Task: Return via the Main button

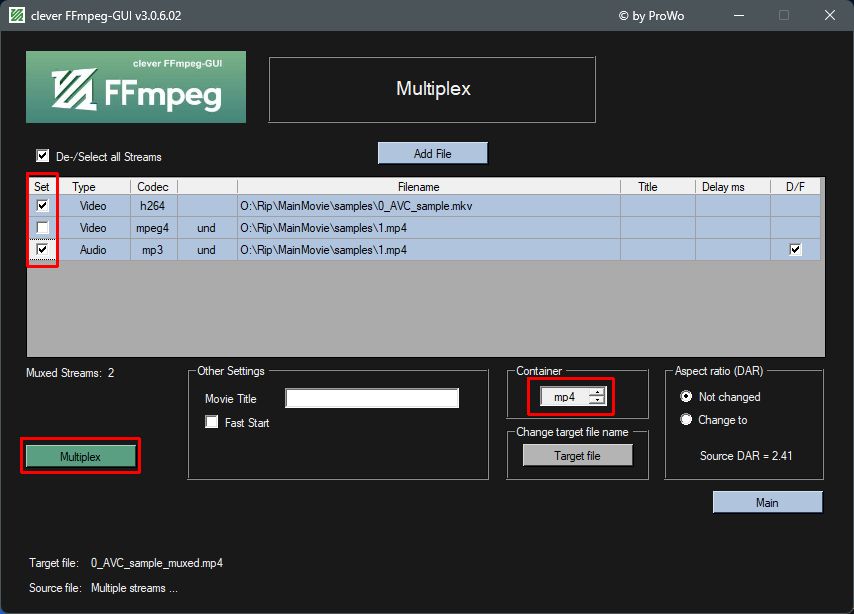Action: 767,502
